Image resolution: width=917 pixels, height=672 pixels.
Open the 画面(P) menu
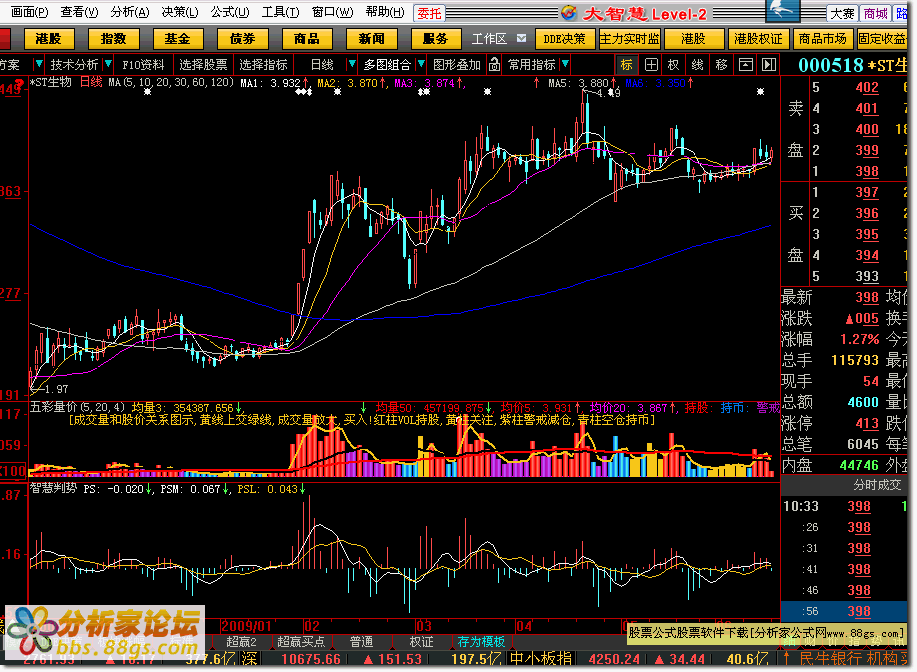click(x=29, y=12)
